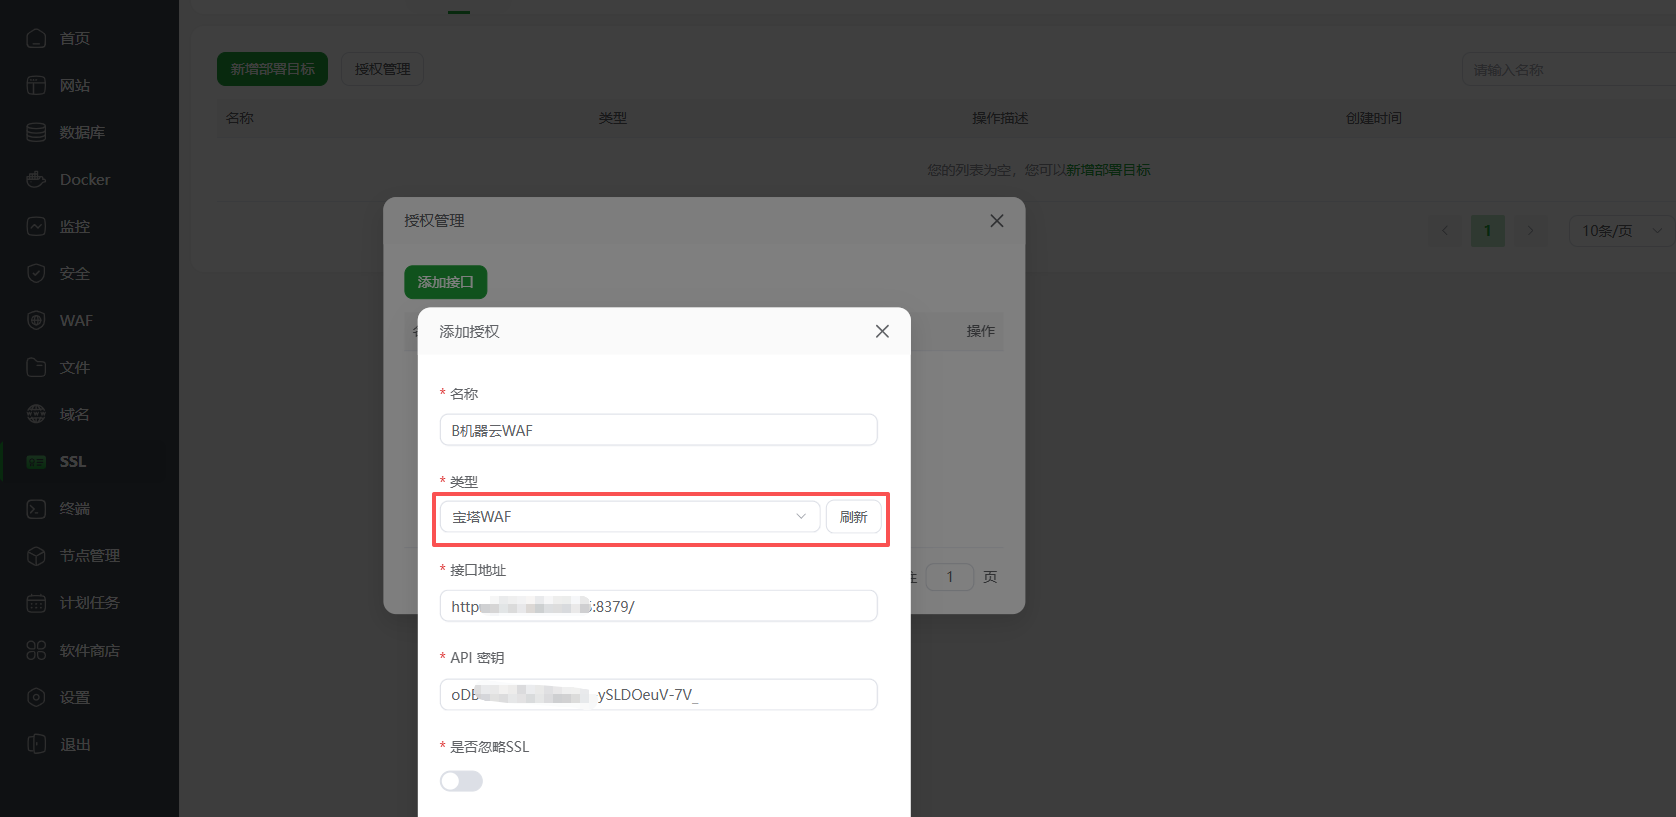Open 数据库 menu item
The image size is (1676, 817).
82,132
